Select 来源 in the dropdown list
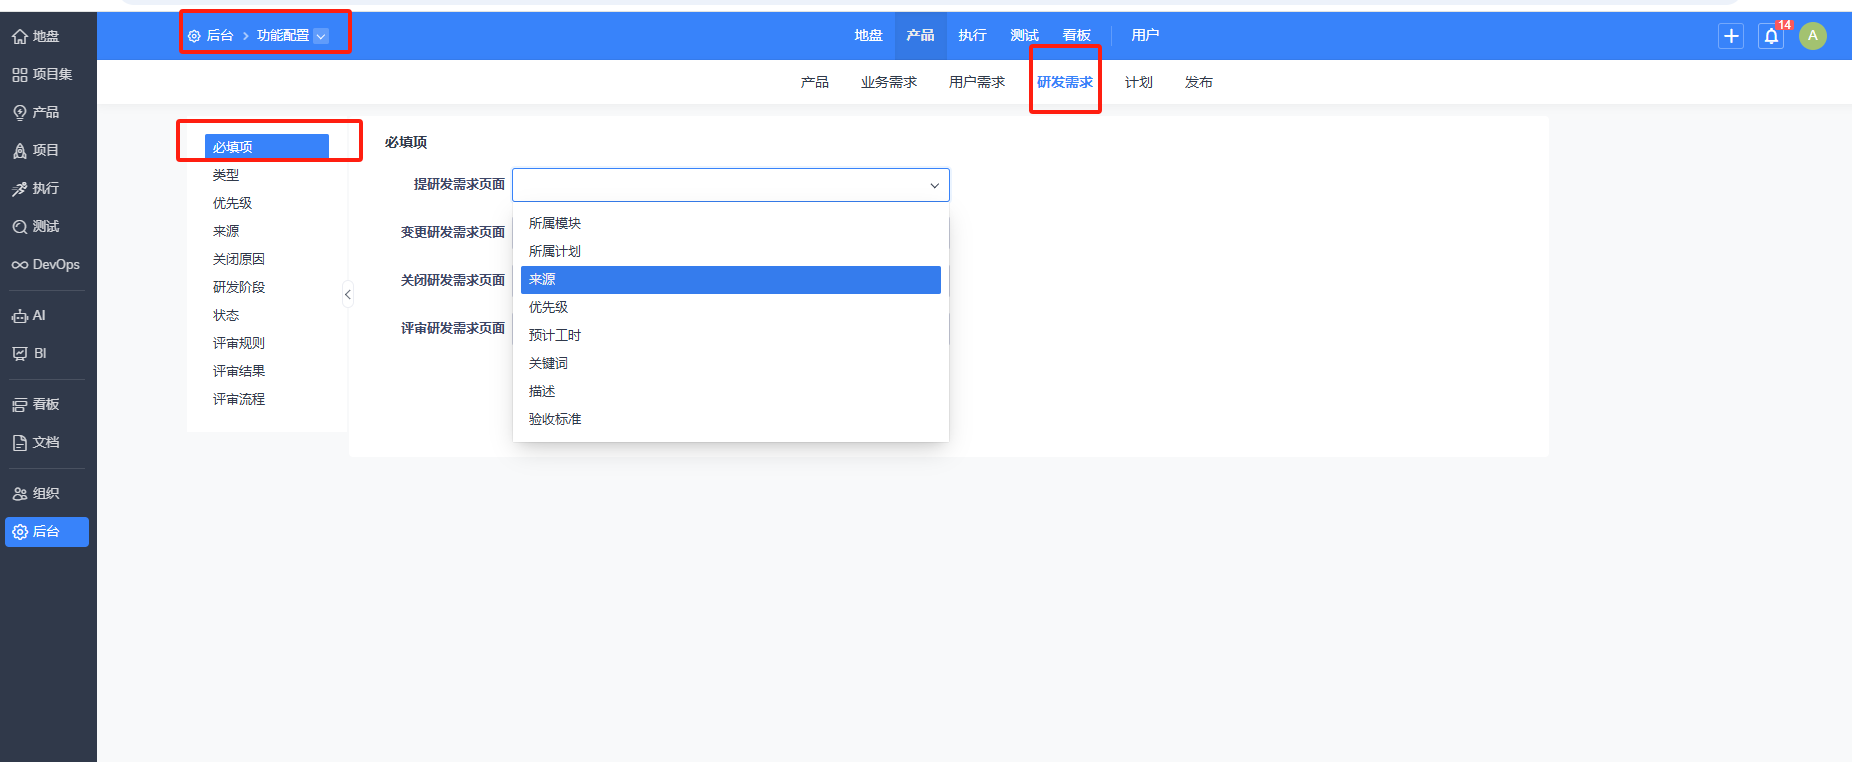1852x762 pixels. (x=730, y=280)
